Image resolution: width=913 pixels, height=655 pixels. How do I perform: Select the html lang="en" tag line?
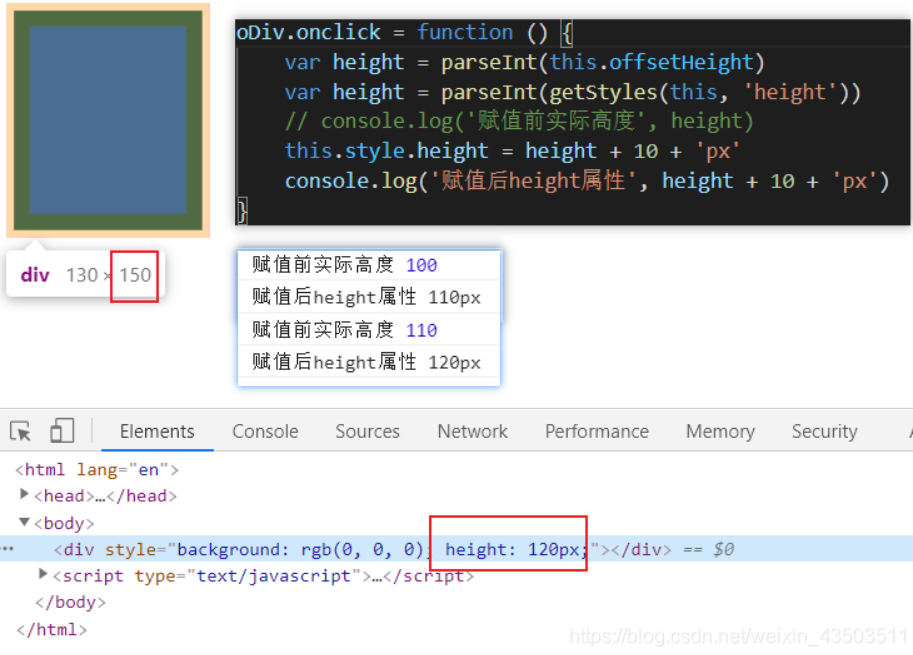point(97,469)
